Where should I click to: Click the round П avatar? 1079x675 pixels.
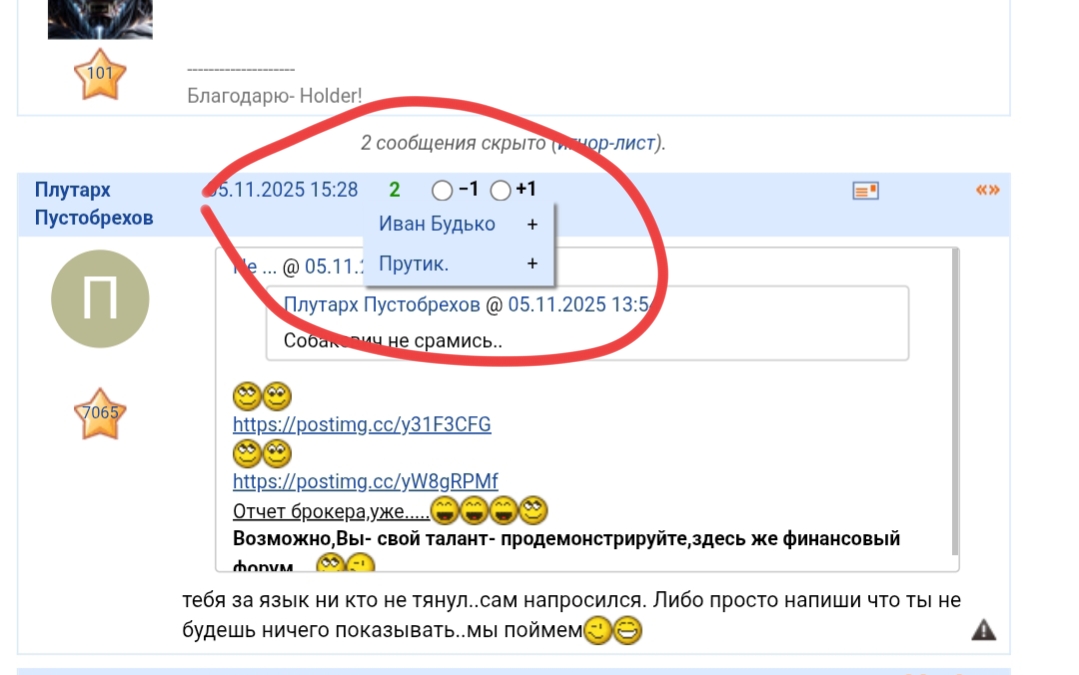point(100,299)
